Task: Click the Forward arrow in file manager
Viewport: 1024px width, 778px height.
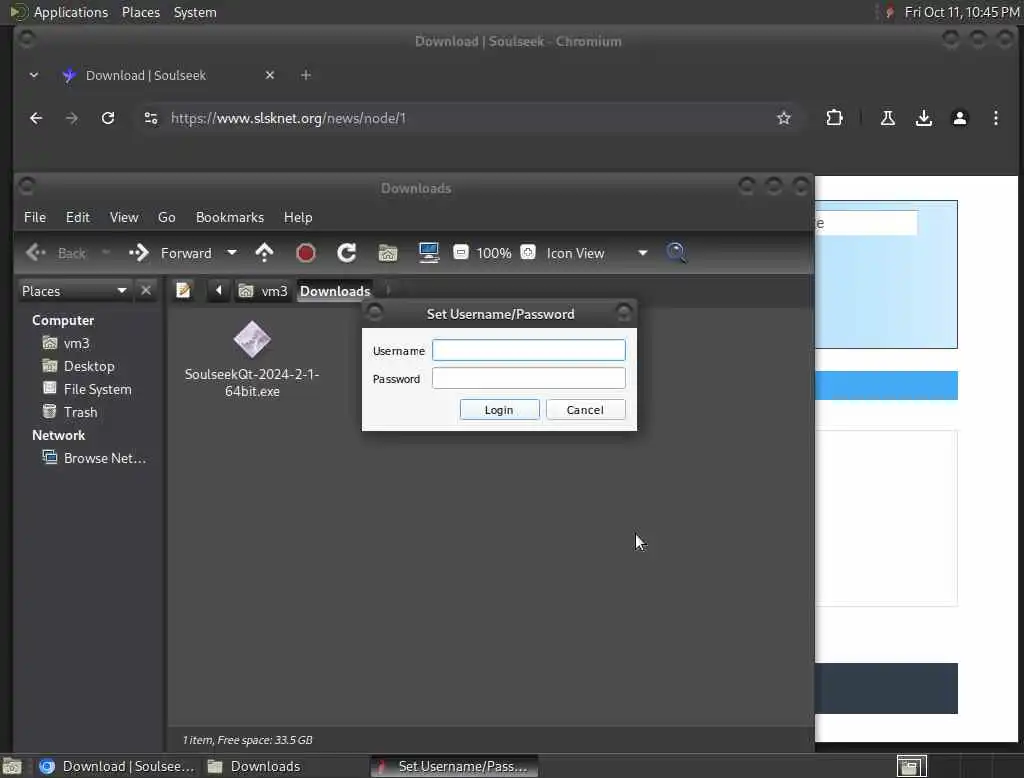Action: pyautogui.click(x=172, y=253)
